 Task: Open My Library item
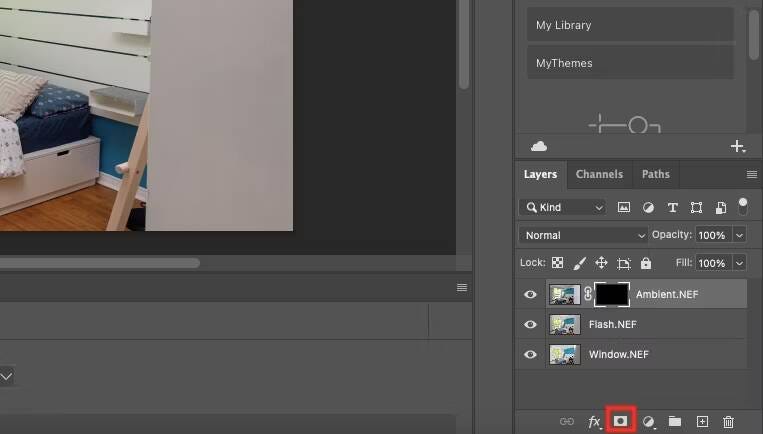click(630, 25)
